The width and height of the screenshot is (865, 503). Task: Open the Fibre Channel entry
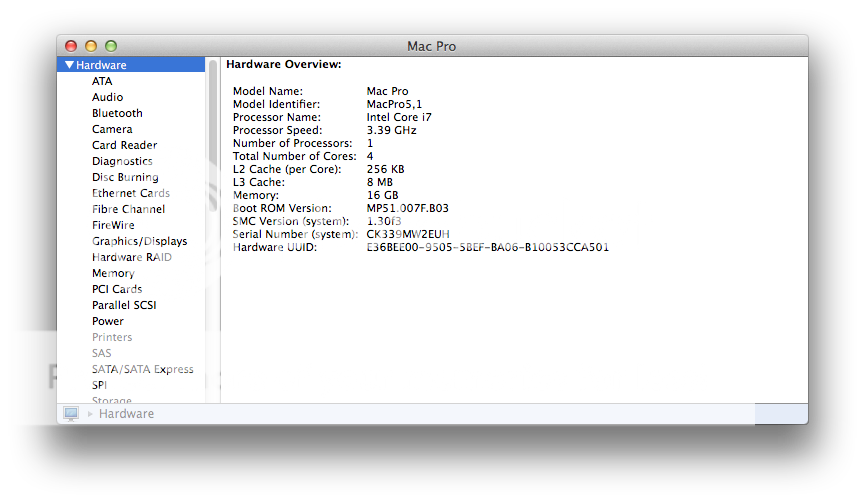tap(128, 209)
